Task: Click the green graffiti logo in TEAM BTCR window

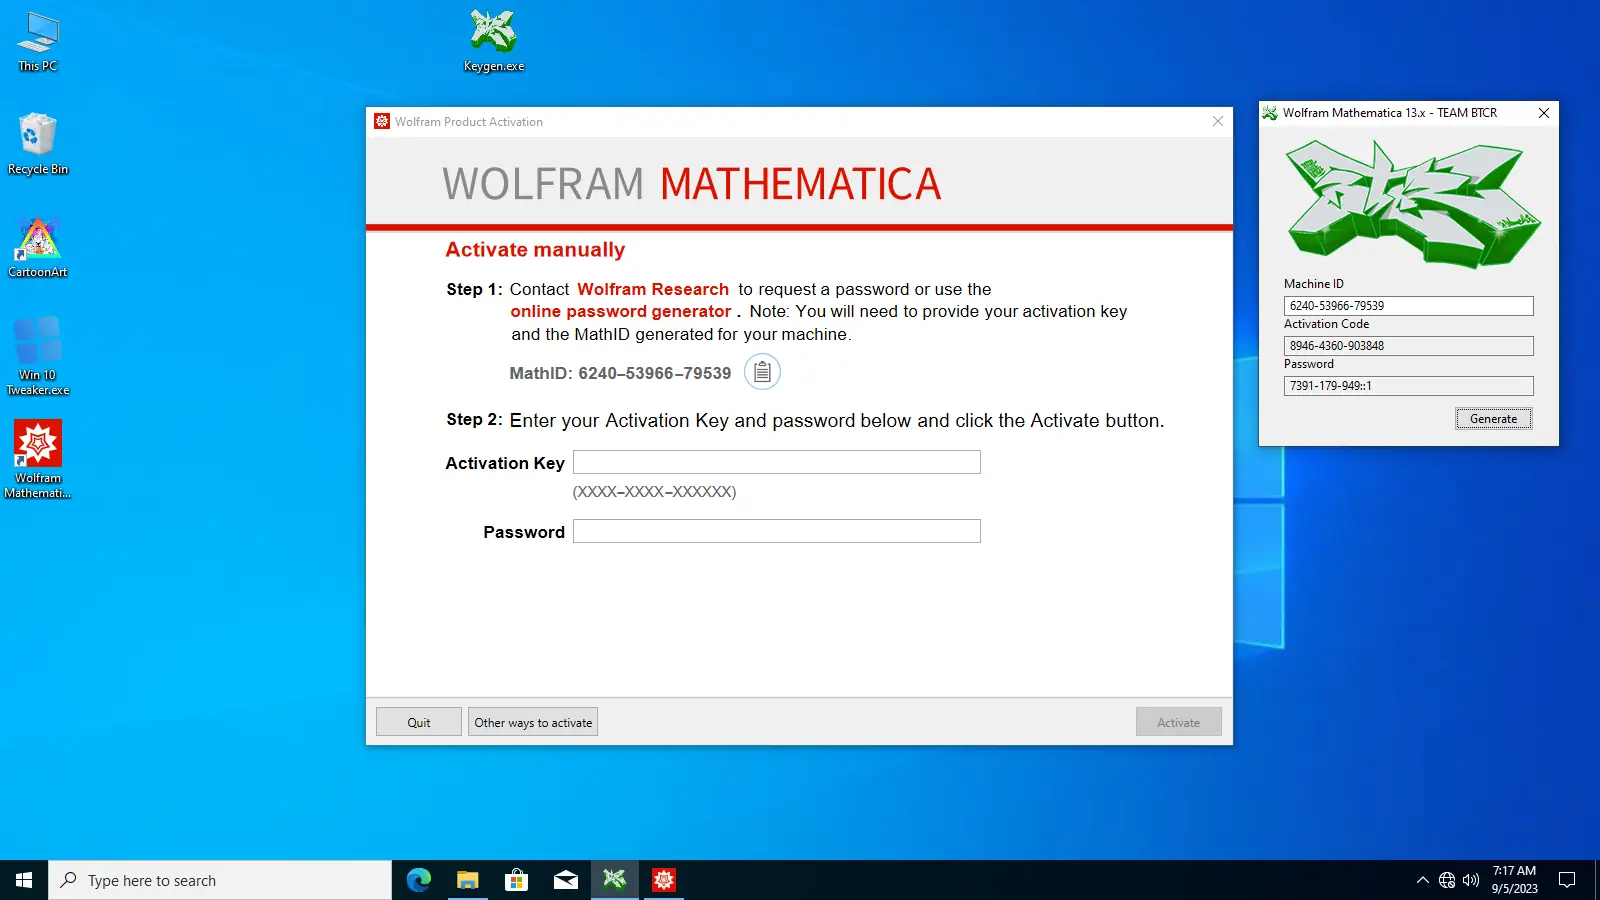Action: tap(1412, 204)
